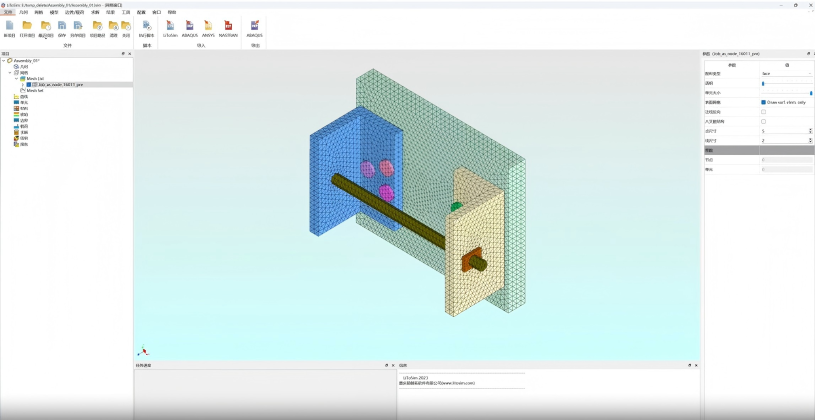Image resolution: width=815 pixels, height=420 pixels.
Task: Select the Mesh Set tree item
Action: click(x=35, y=90)
